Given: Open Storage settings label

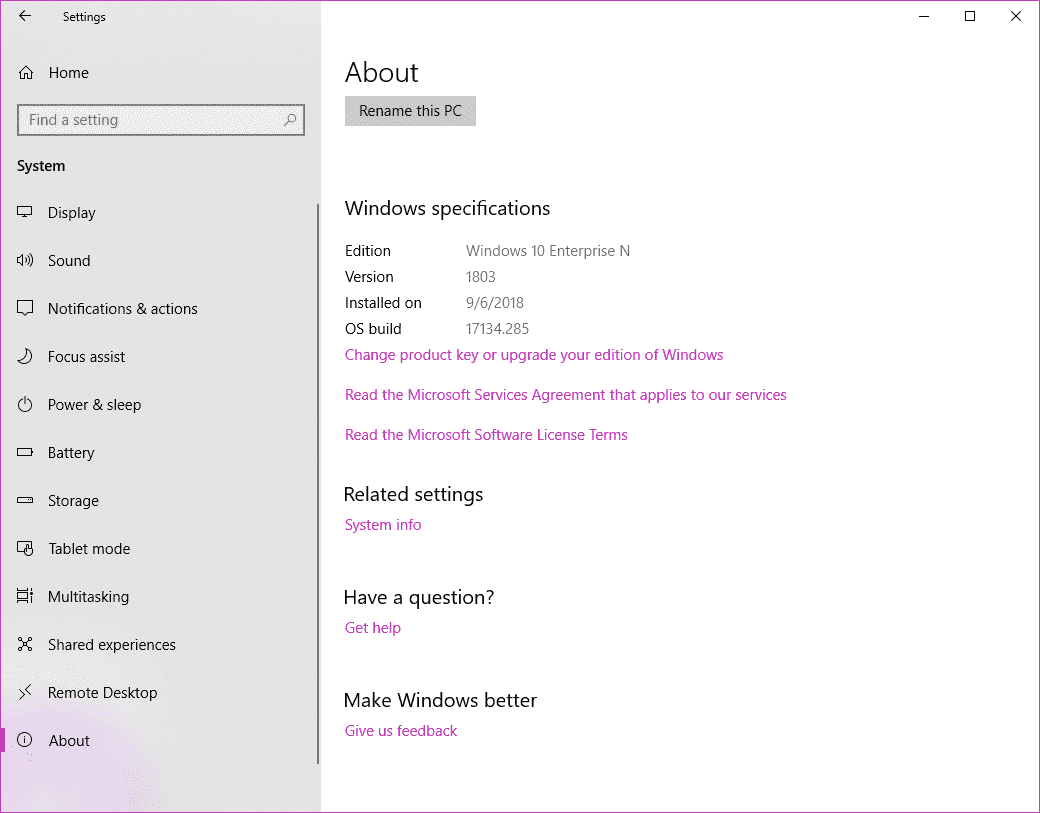Looking at the screenshot, I should (73, 501).
